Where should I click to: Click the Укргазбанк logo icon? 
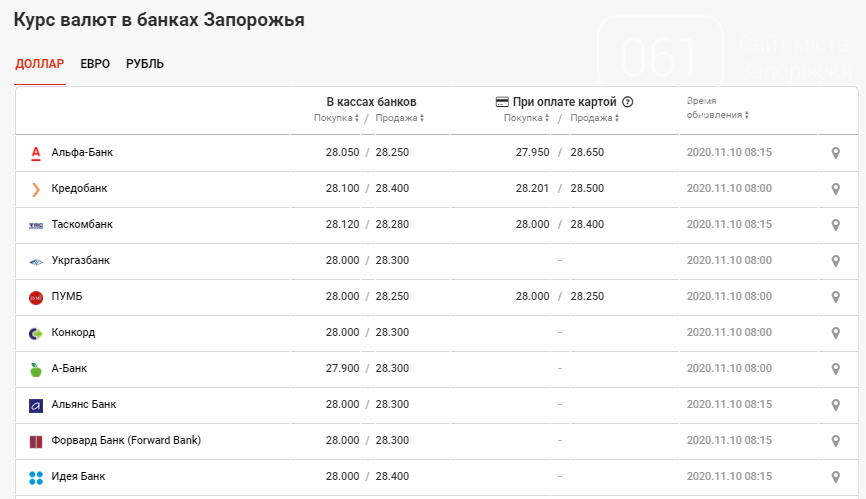click(36, 262)
